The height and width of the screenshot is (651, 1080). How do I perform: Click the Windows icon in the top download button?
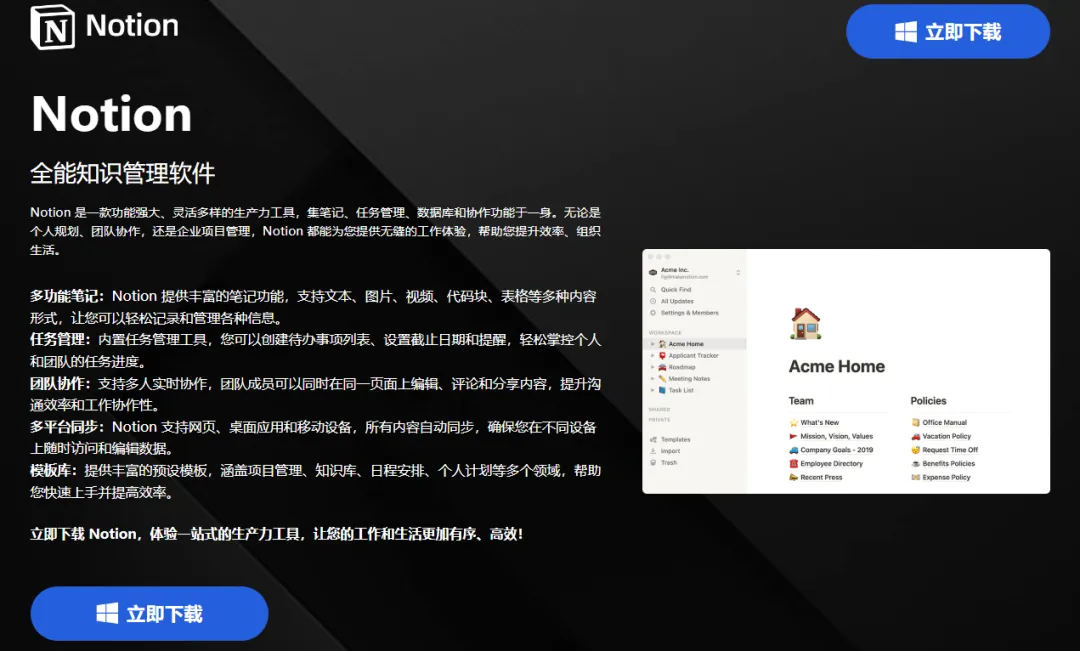906,32
